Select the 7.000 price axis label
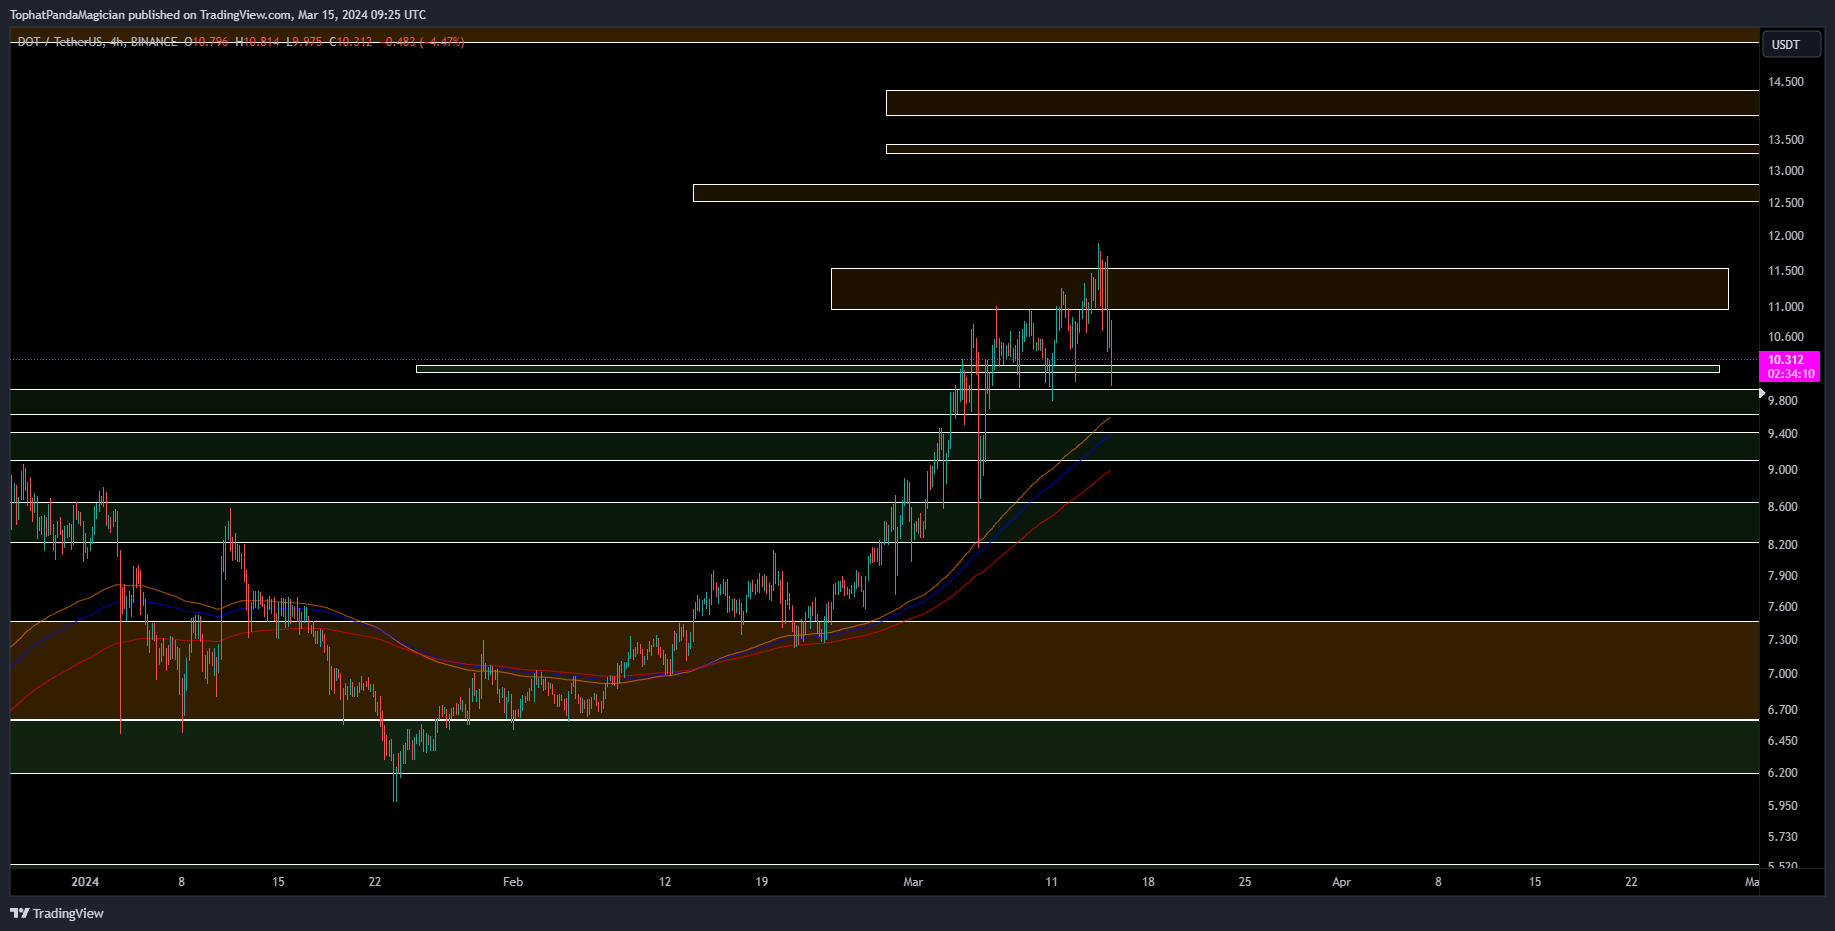Viewport: 1835px width, 931px height. 1783,674
